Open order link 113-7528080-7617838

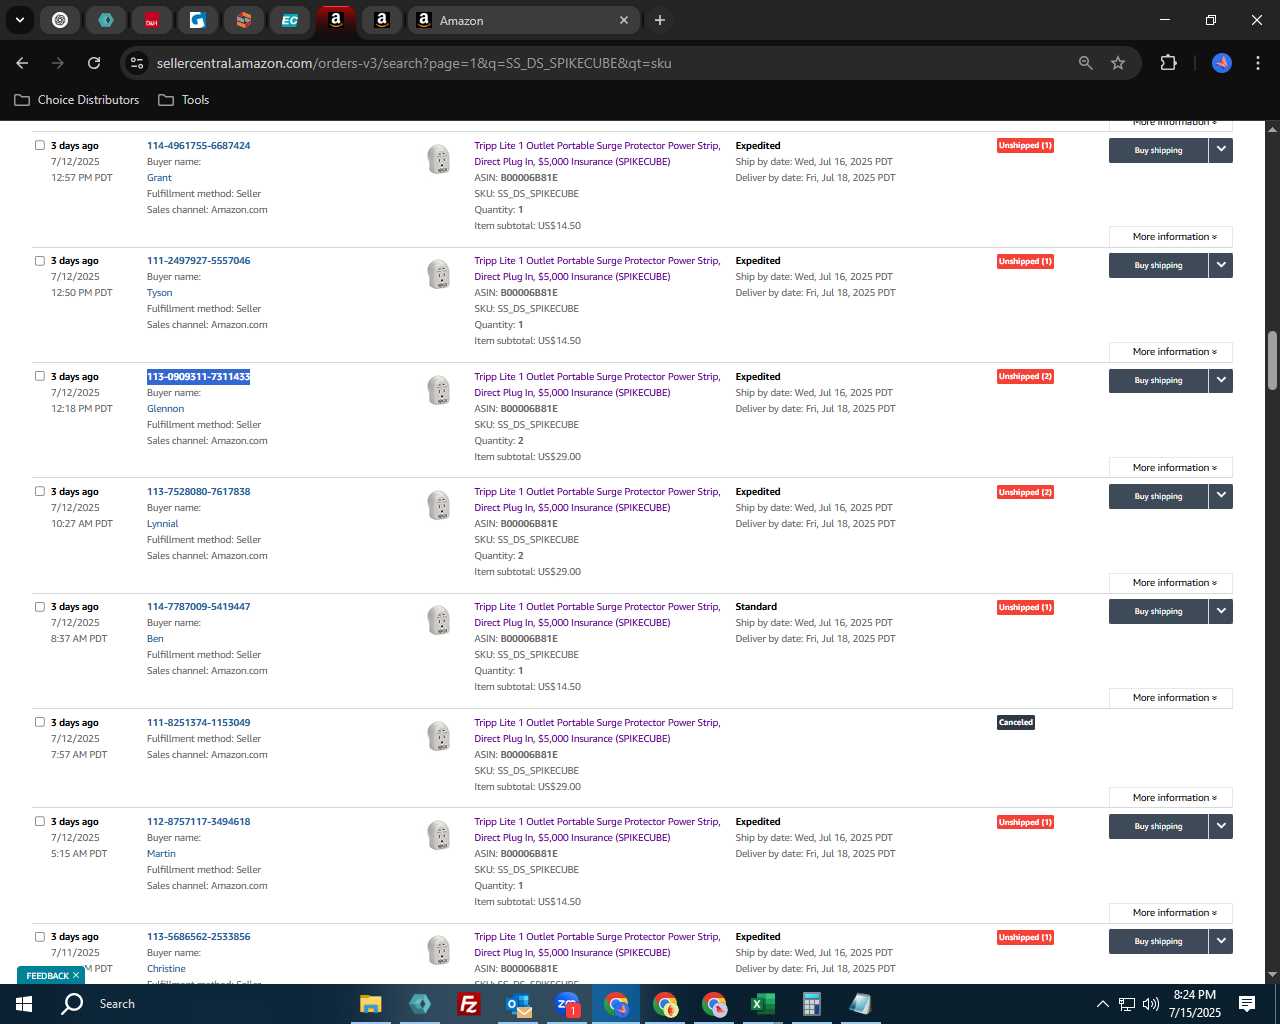198,492
